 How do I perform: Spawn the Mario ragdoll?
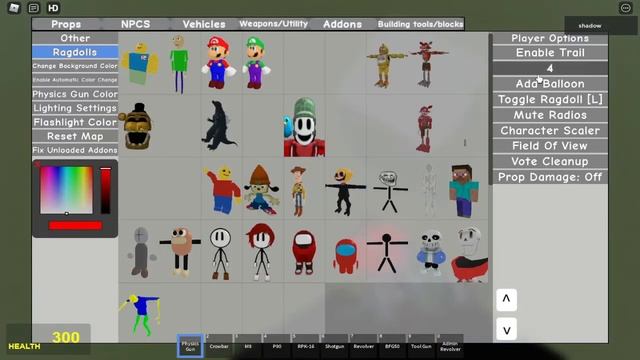(x=218, y=62)
